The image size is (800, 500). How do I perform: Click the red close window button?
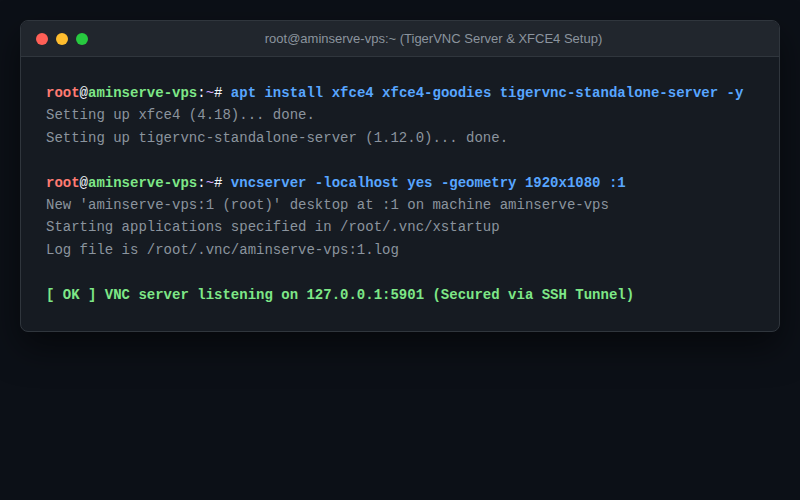tap(42, 39)
